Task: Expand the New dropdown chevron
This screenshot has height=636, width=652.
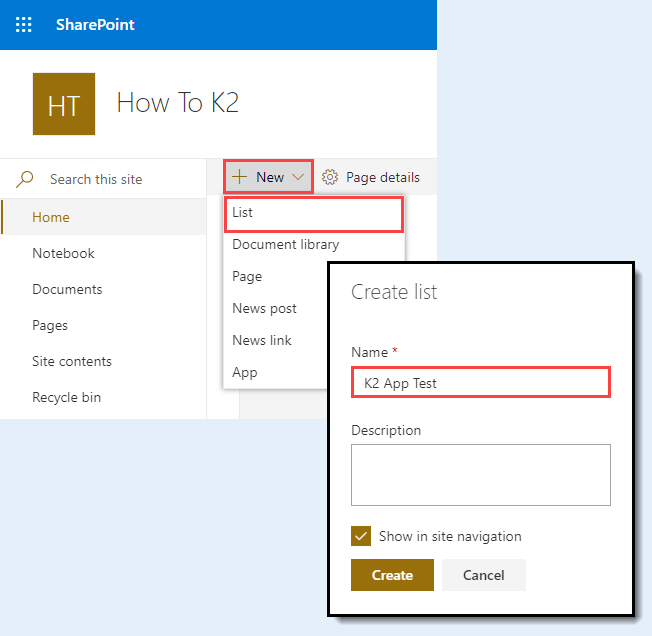Action: [x=298, y=177]
